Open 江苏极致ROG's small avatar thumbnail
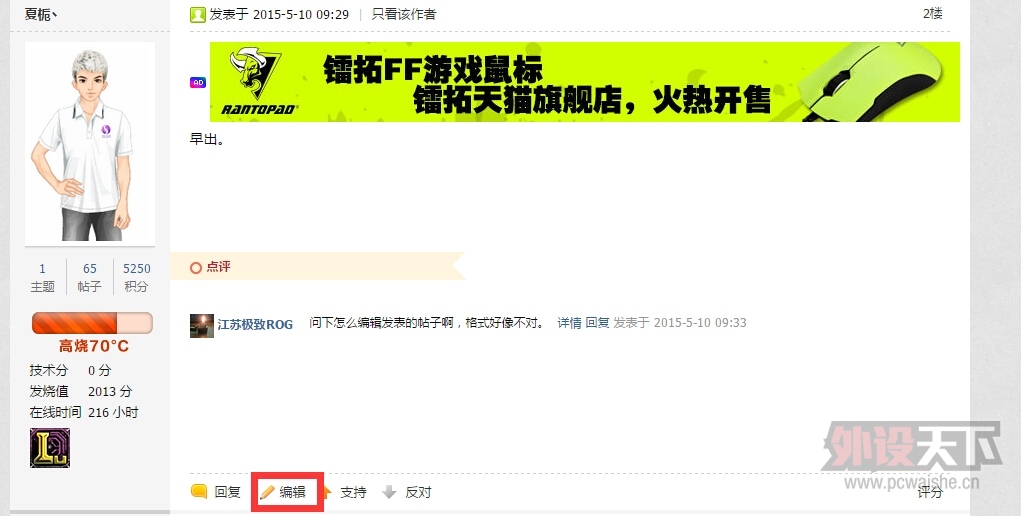Screen dimensions: 1021x516 (202, 326)
